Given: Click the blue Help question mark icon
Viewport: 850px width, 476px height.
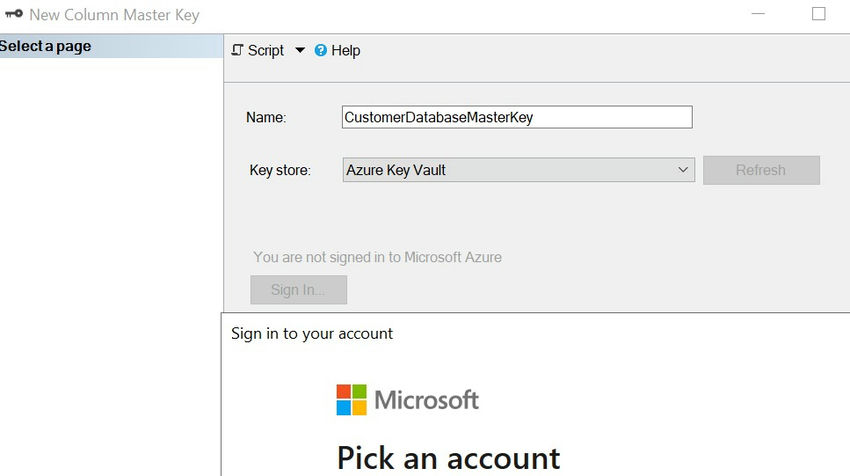Looking at the screenshot, I should [x=321, y=50].
